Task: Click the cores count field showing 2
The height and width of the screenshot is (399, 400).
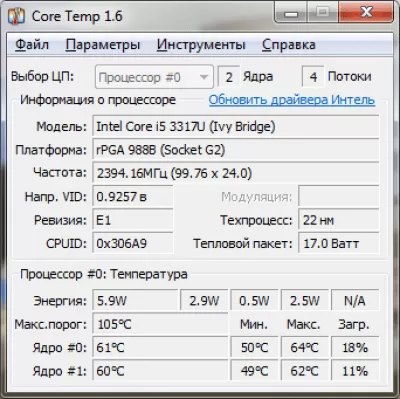Action: (229, 77)
